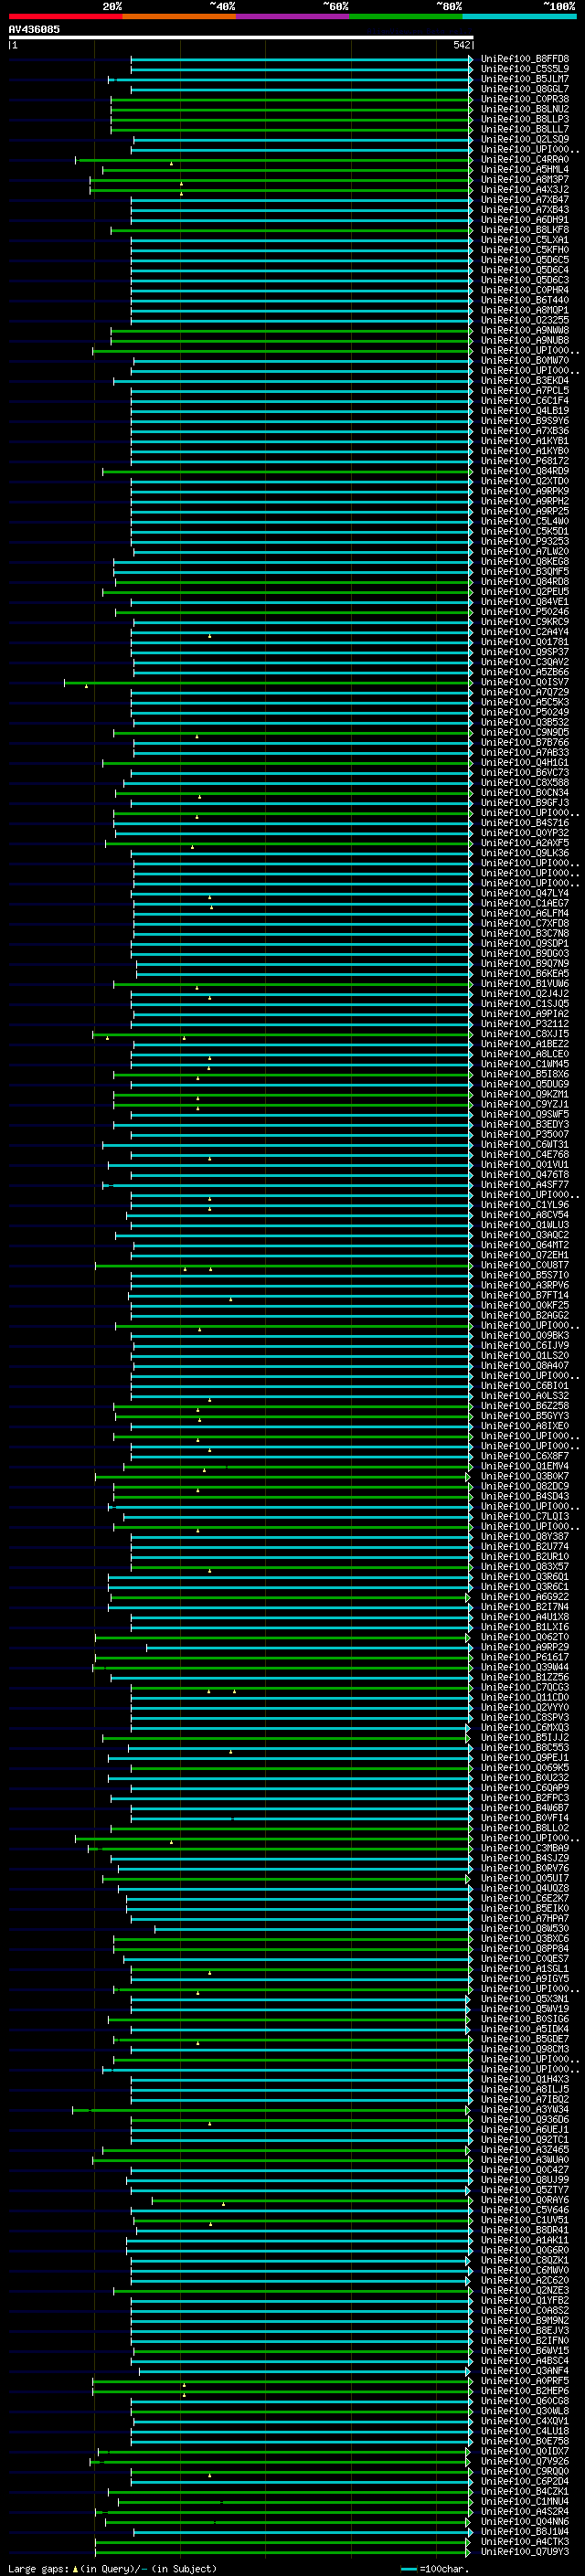Select the UniRef100_B6T440 label
This screenshot has height=2576, width=585.
(525, 300)
